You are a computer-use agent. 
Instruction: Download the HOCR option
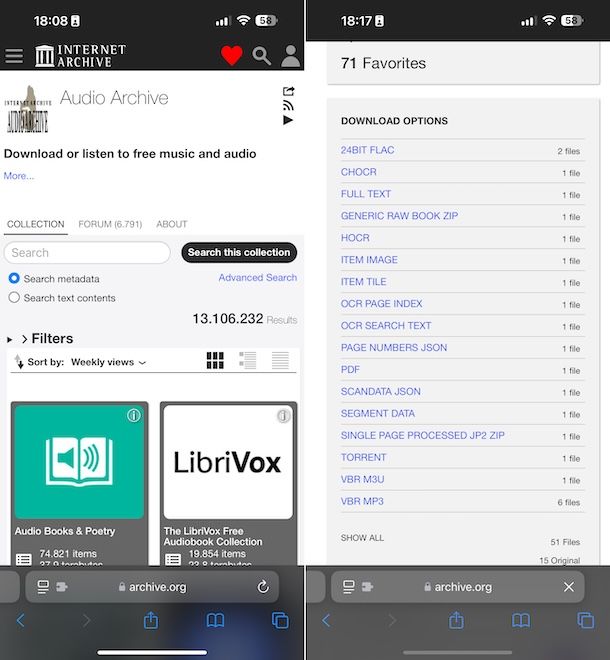tap(355, 237)
